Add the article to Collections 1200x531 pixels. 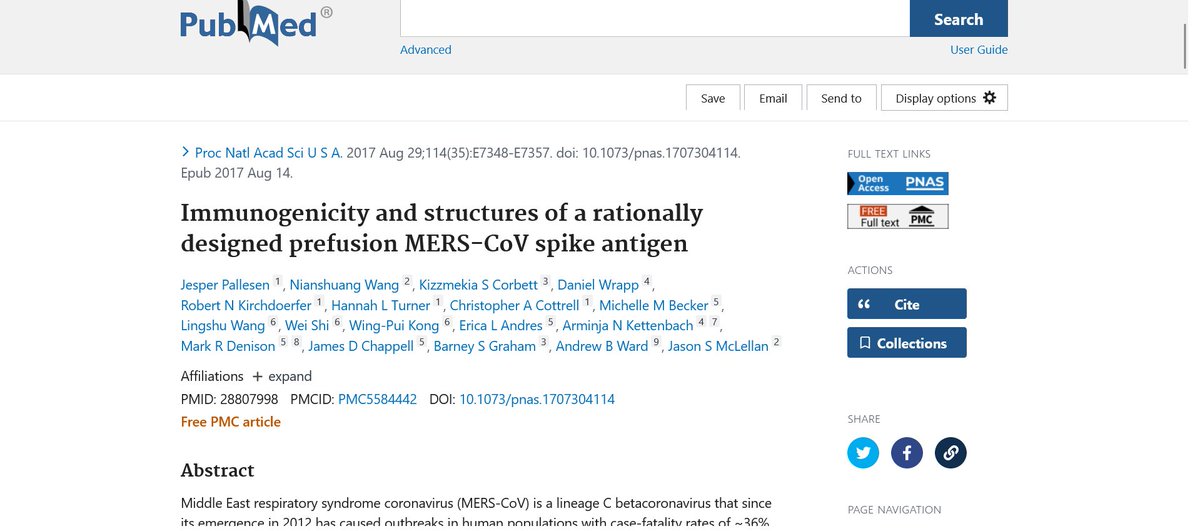906,343
